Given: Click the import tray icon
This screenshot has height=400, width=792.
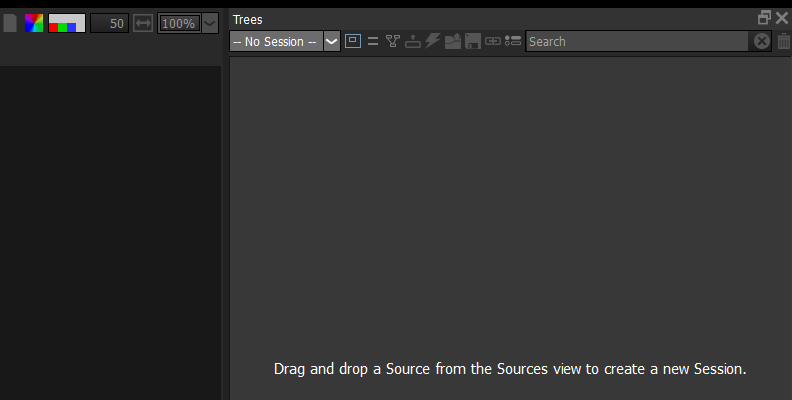Looking at the screenshot, I should click(413, 41).
